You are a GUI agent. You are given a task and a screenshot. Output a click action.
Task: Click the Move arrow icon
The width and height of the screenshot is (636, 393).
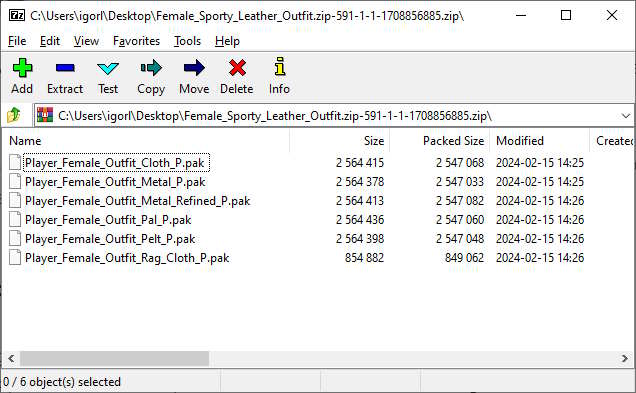(194, 68)
